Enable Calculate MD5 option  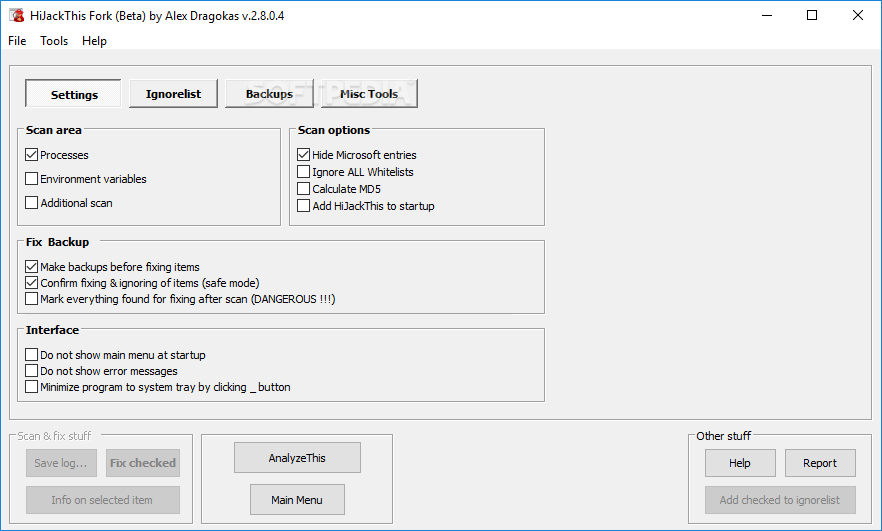click(303, 188)
